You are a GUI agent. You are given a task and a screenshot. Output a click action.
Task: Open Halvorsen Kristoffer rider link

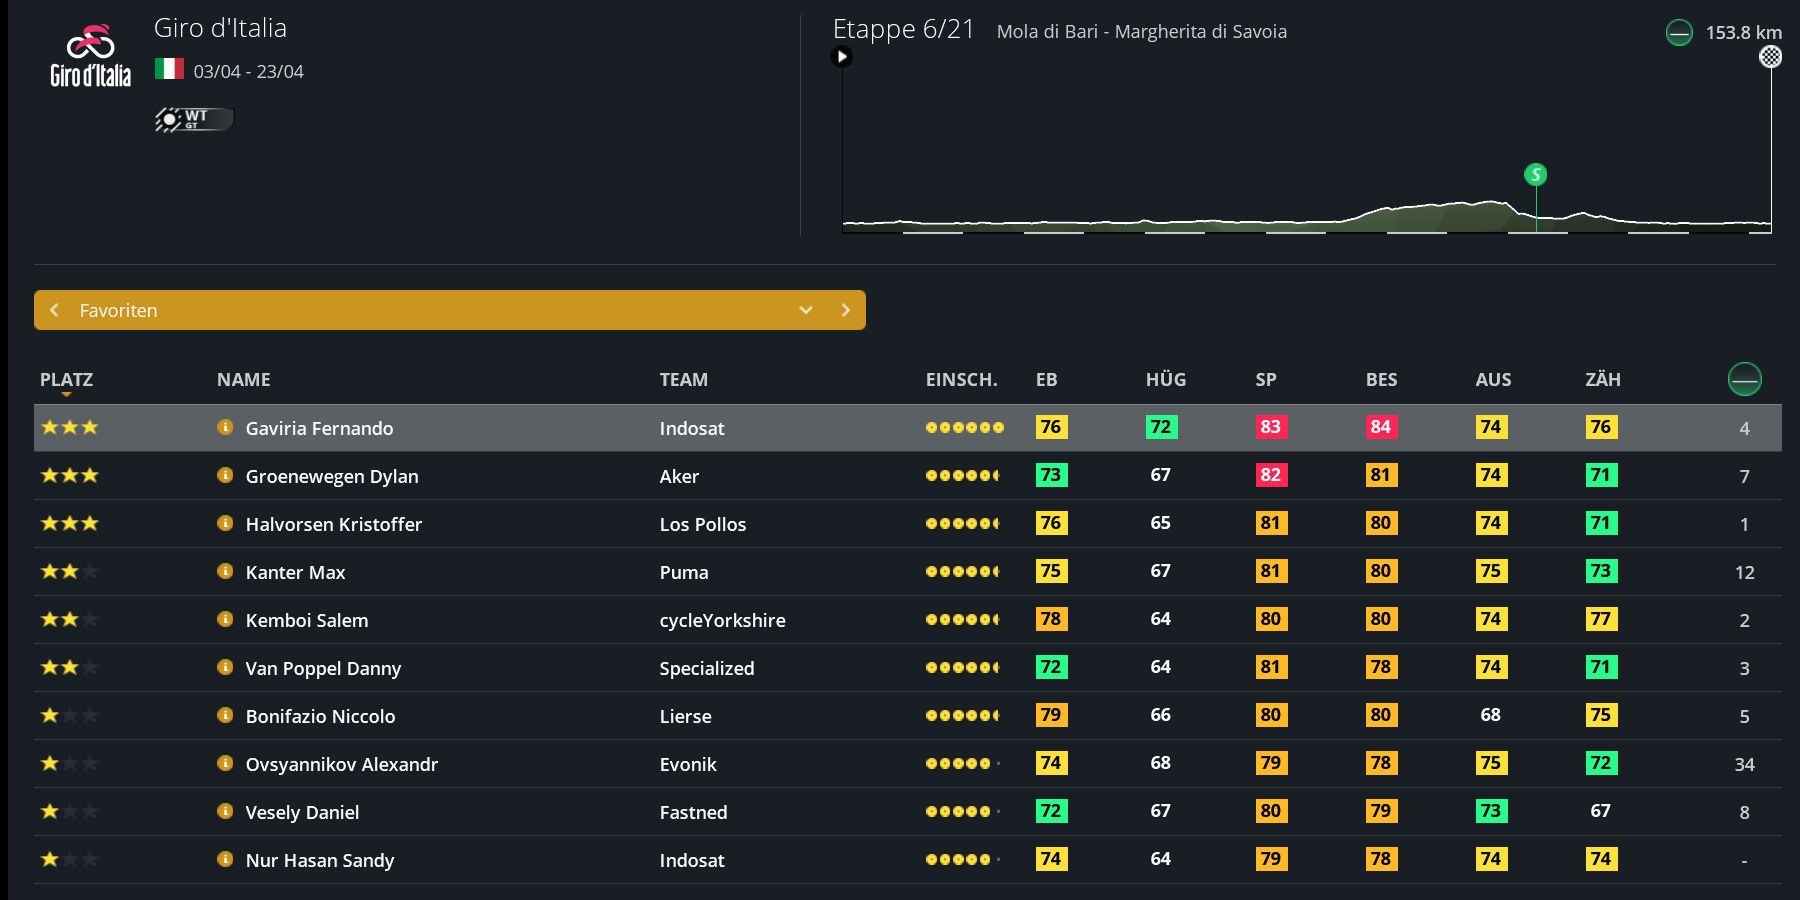pos(333,524)
